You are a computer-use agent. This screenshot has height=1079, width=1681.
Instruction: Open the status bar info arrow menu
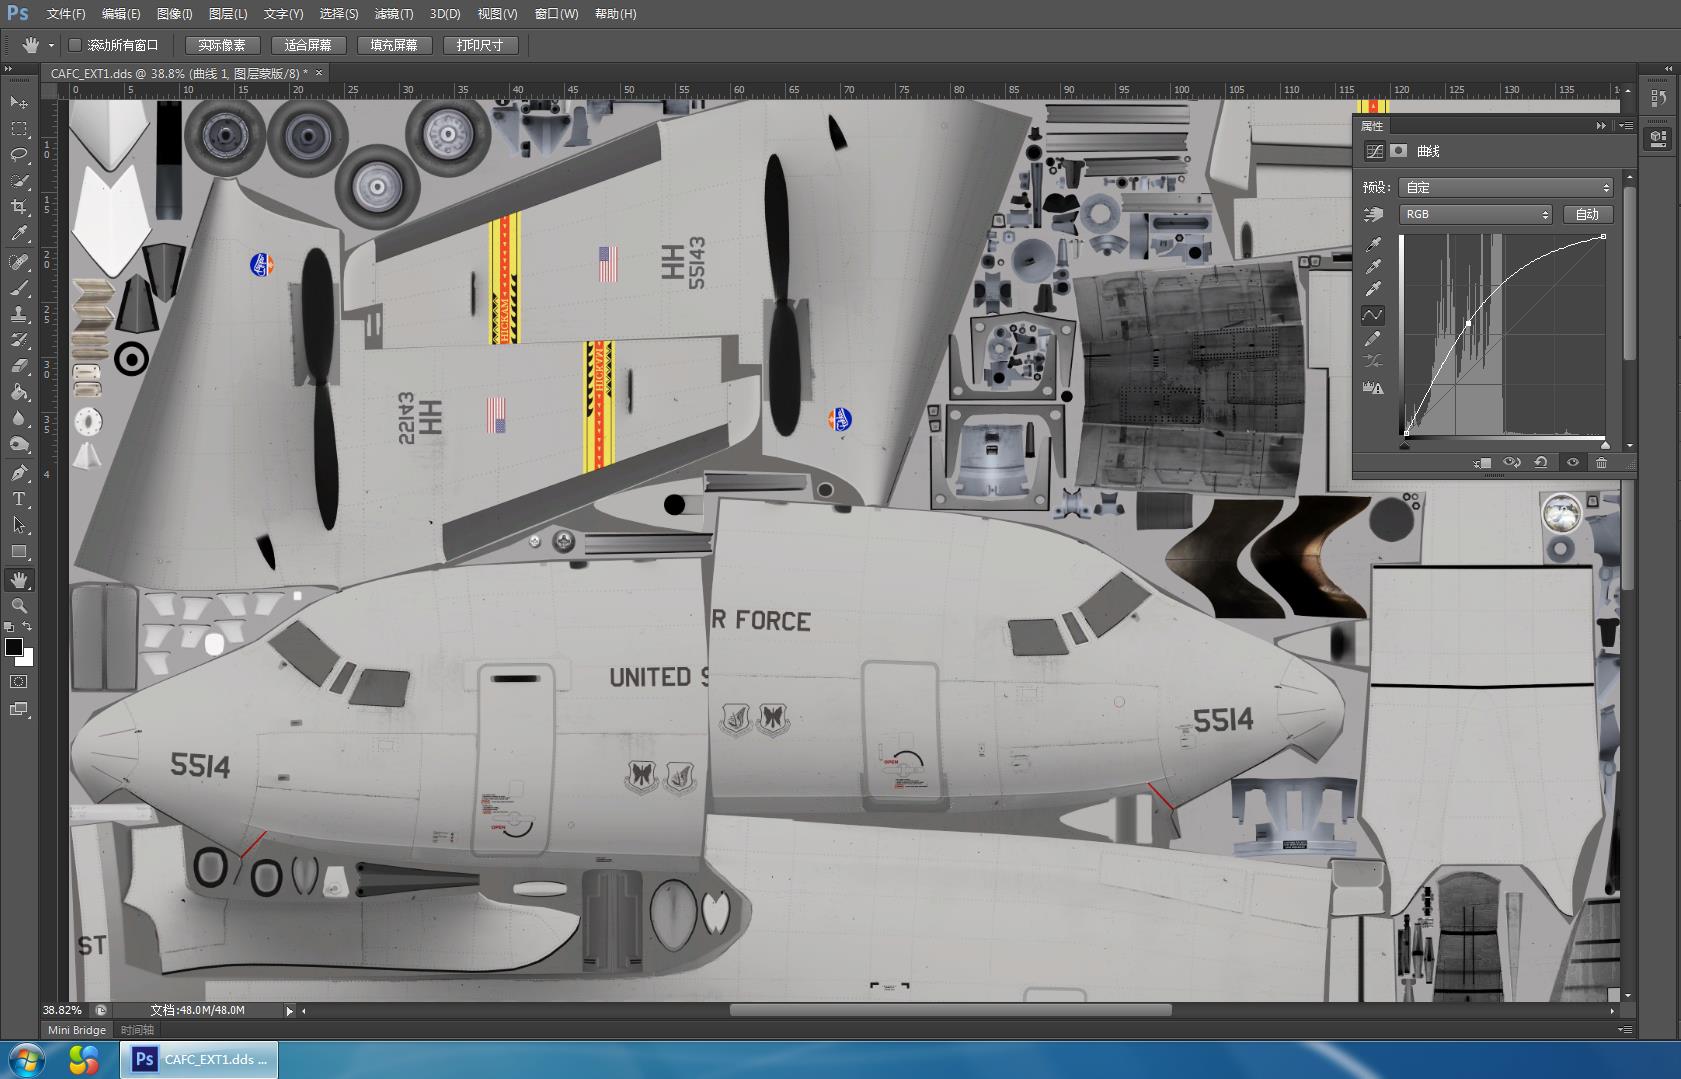tap(290, 1011)
